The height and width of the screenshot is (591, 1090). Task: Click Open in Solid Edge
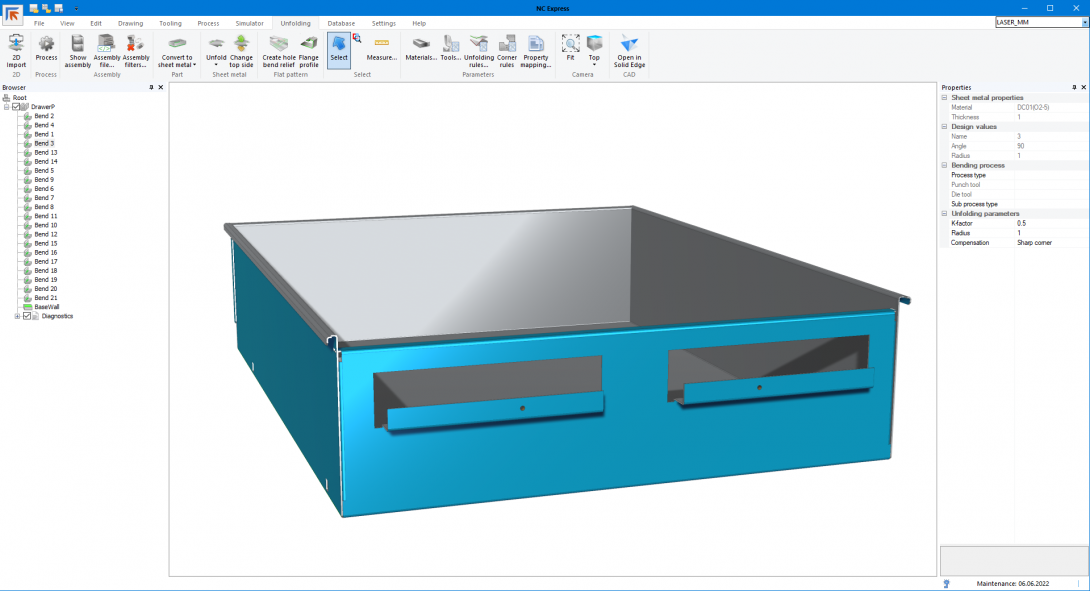629,49
